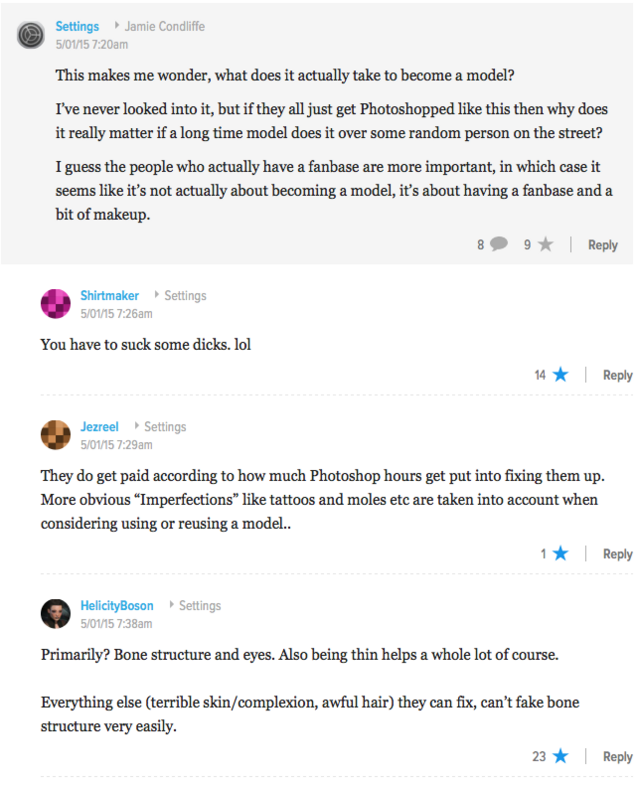Toggle star on Jezreel's comment

tap(560, 553)
